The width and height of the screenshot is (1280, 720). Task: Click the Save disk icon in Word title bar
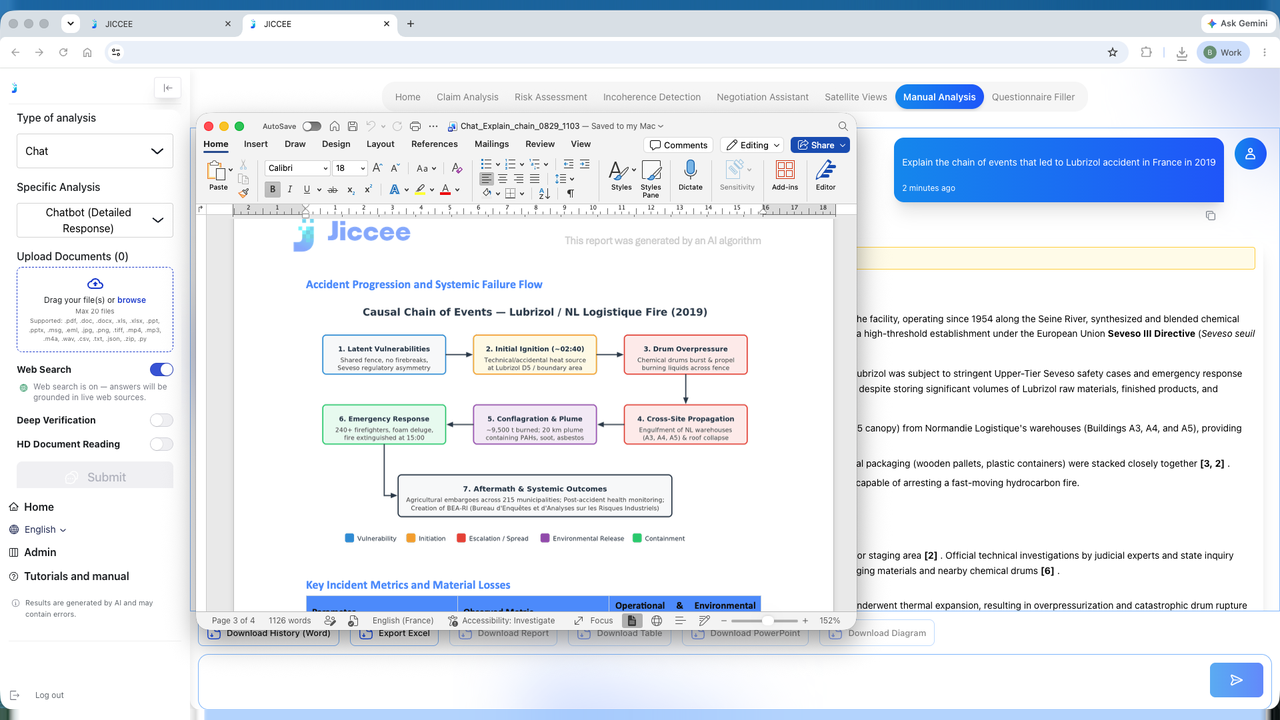click(x=352, y=126)
